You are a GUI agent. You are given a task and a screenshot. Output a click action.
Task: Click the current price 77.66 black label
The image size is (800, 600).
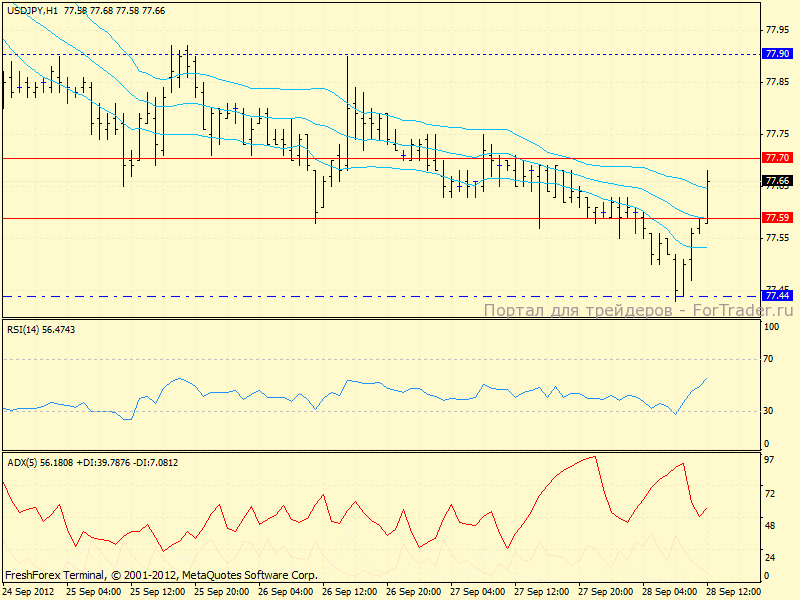[x=777, y=181]
